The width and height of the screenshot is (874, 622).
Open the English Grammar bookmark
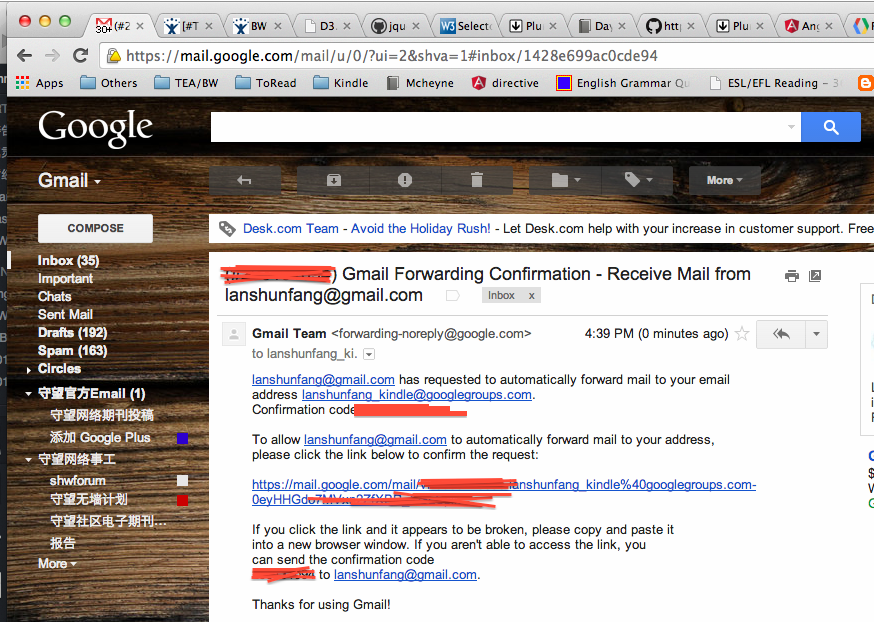623,83
